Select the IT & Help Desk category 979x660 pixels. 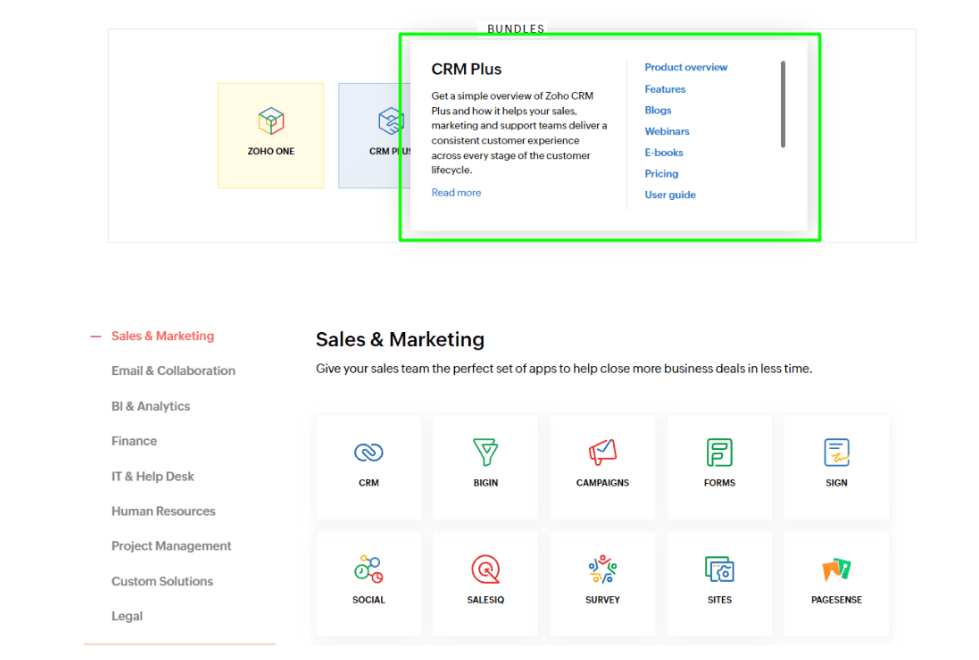pos(152,476)
